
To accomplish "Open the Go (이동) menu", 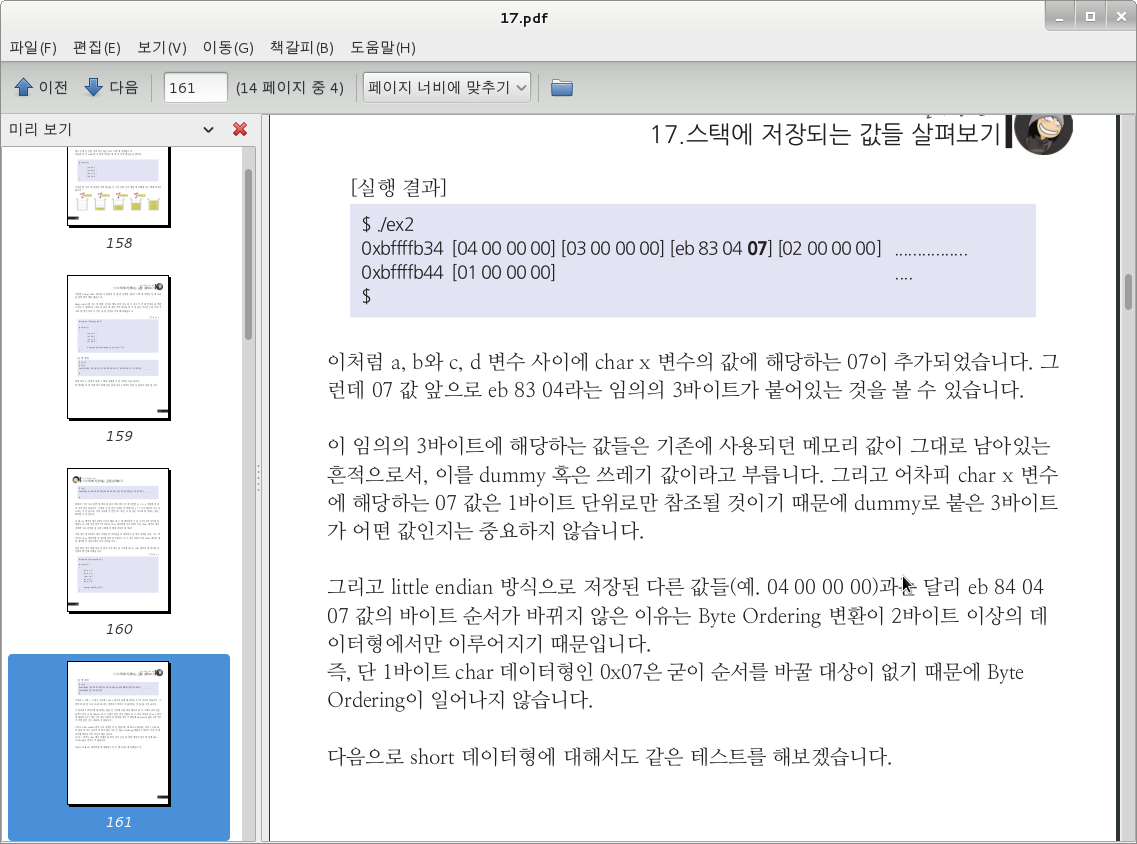I will click(227, 48).
